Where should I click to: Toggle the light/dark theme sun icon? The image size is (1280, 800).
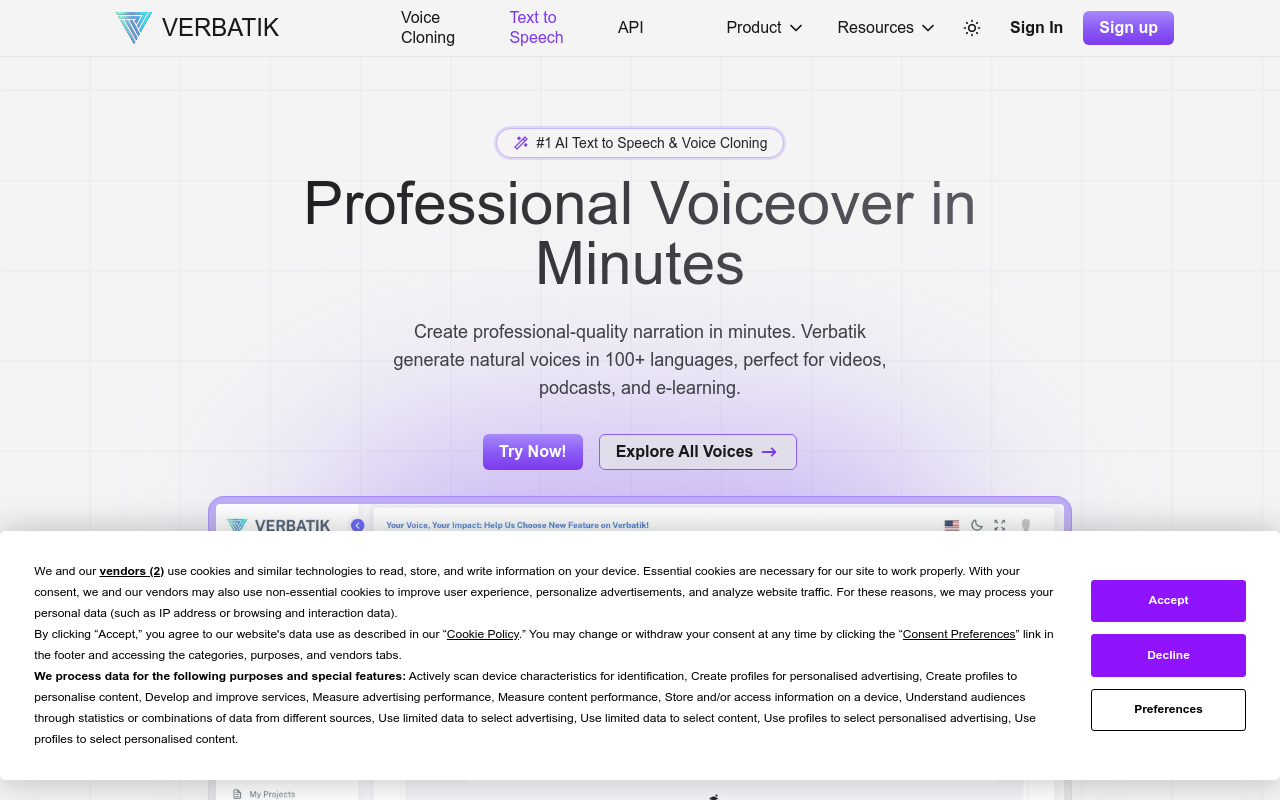[x=972, y=28]
